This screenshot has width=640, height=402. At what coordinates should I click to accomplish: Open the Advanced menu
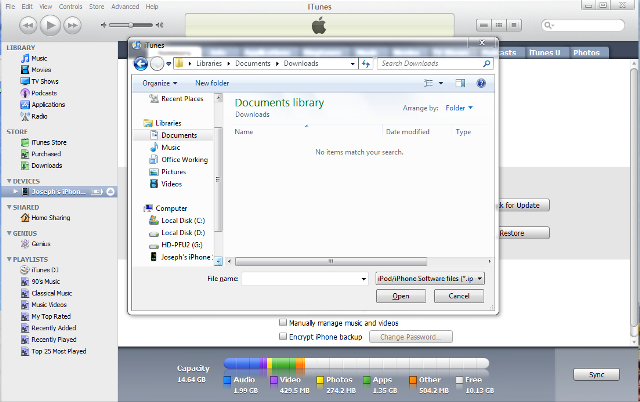coord(125,7)
